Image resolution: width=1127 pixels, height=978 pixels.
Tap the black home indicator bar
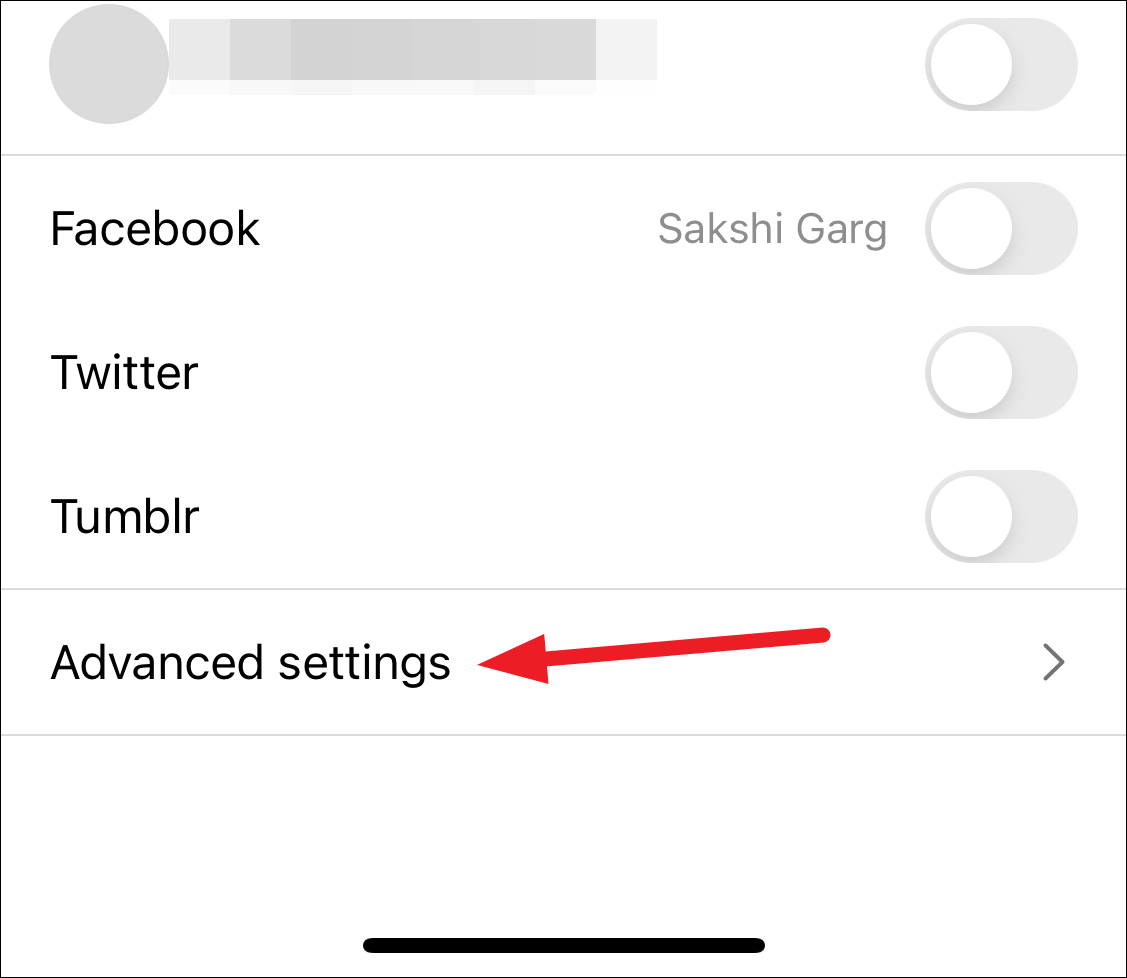tap(564, 945)
